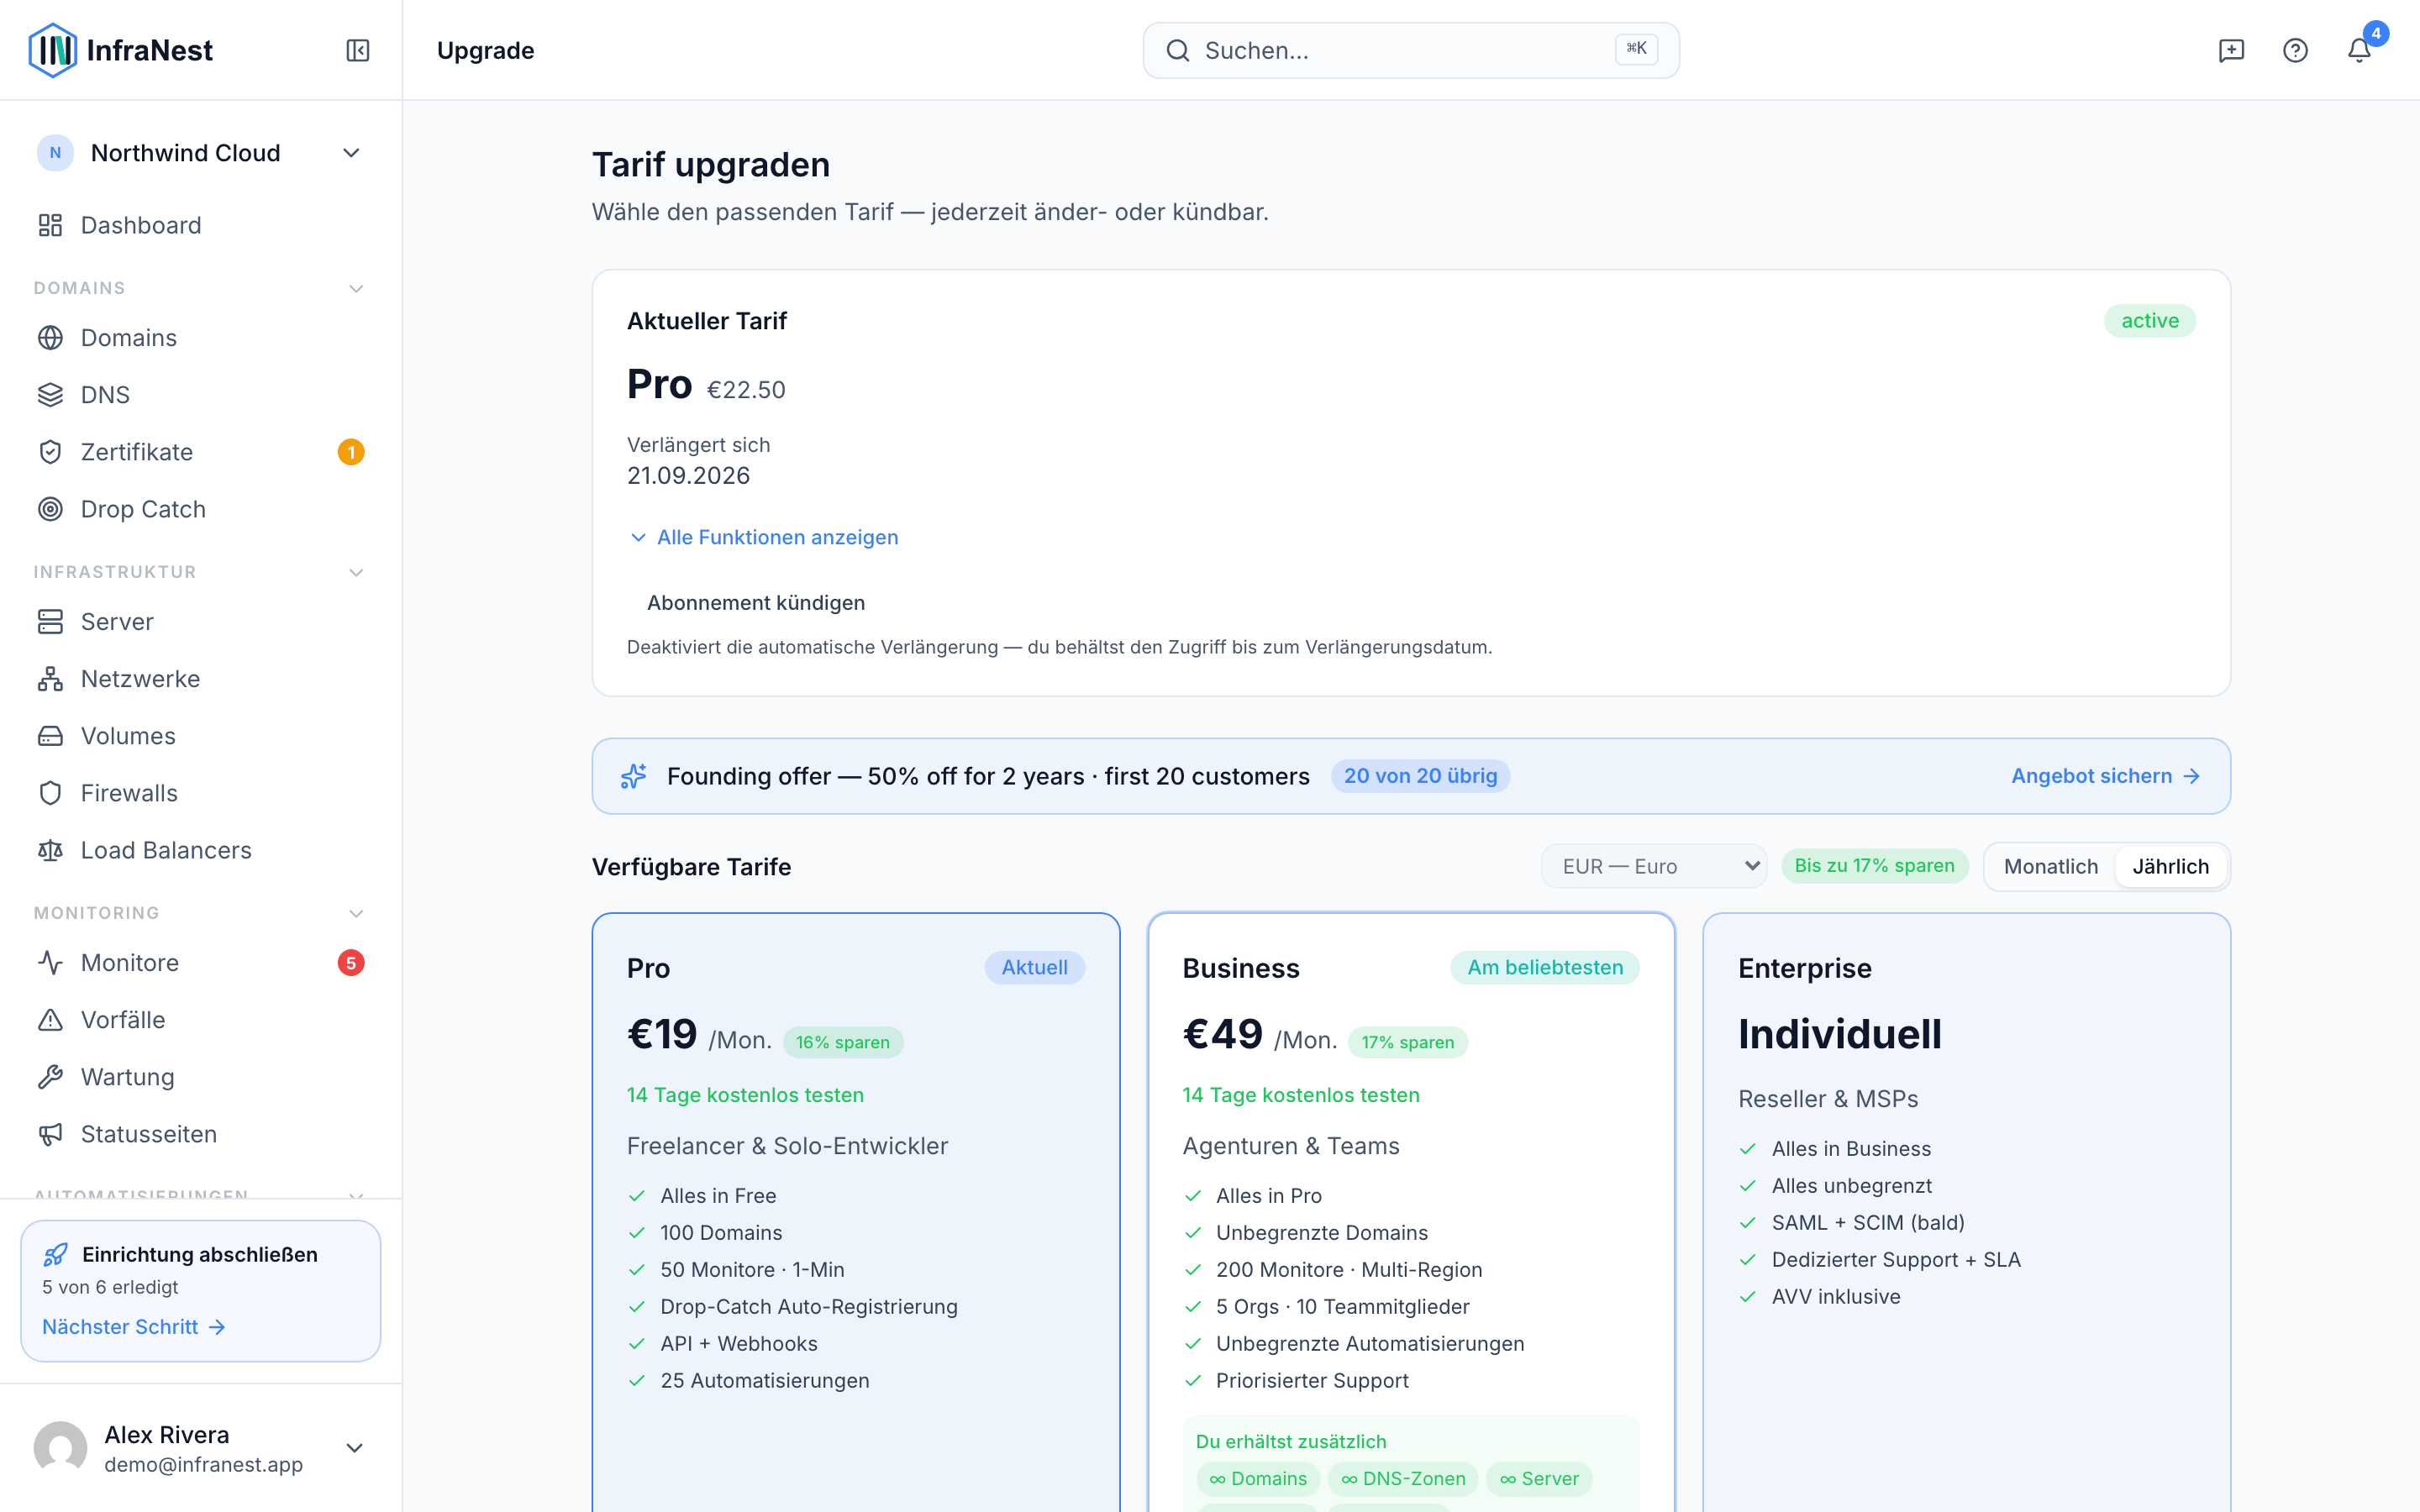
Task: Open the EUR — Euro currency dropdown
Action: [x=1654, y=866]
